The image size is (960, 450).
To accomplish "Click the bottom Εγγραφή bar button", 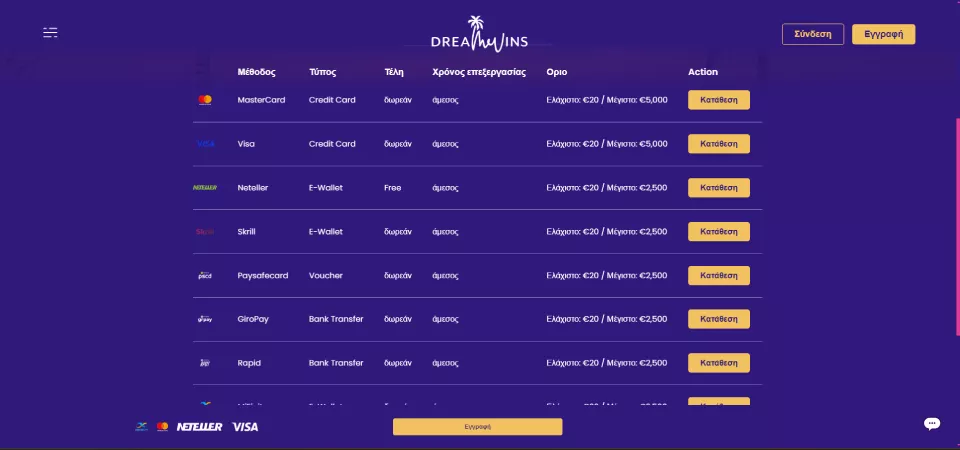I will [478, 427].
